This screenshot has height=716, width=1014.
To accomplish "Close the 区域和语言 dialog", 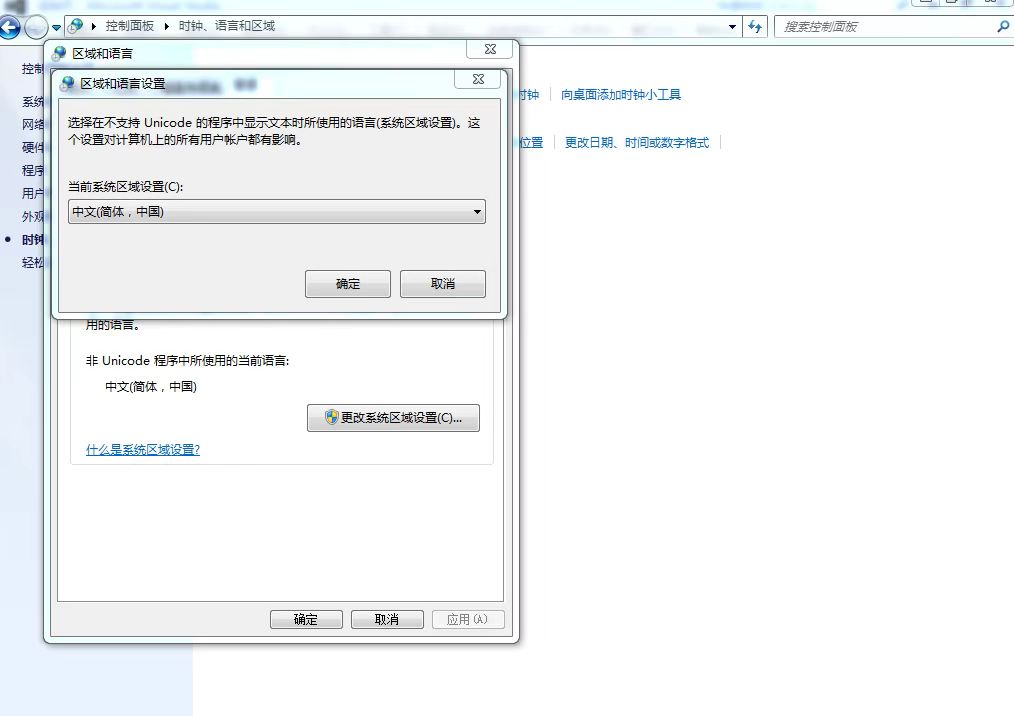I will (490, 49).
